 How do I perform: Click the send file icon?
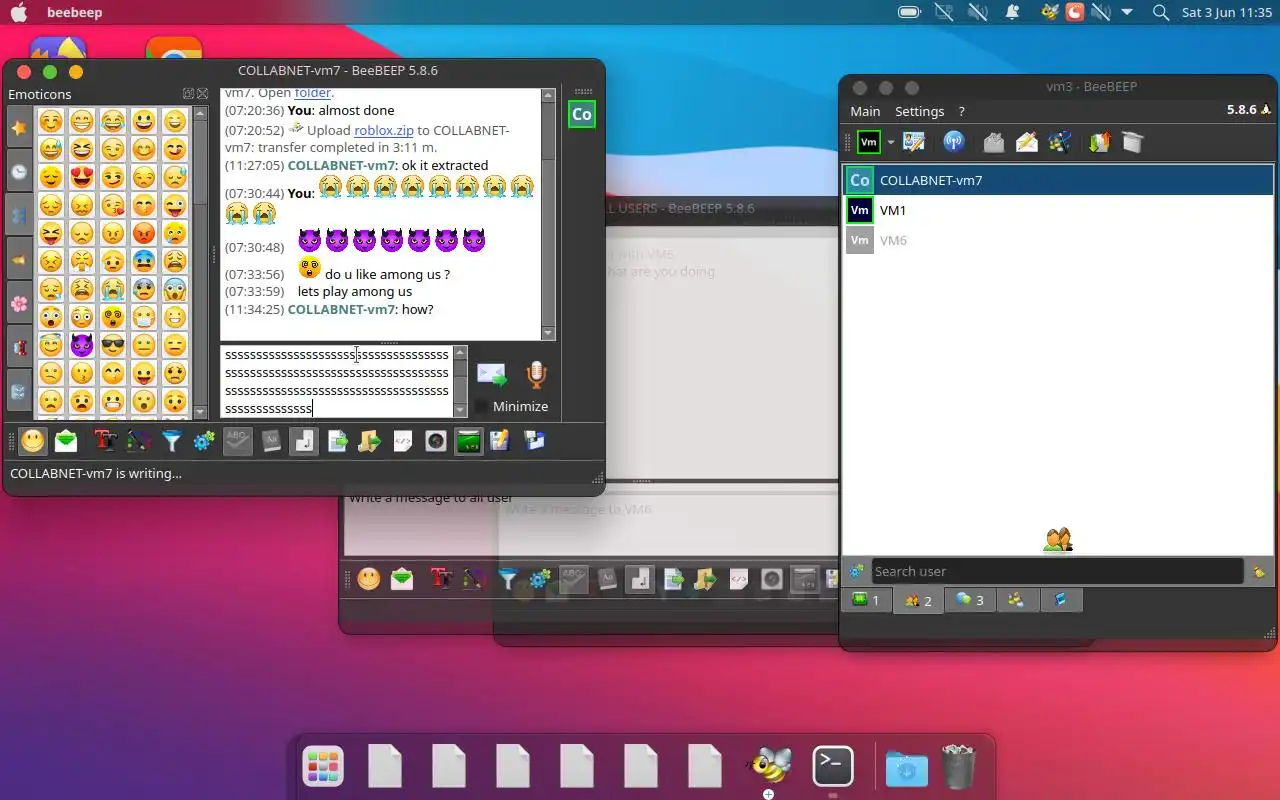337,441
